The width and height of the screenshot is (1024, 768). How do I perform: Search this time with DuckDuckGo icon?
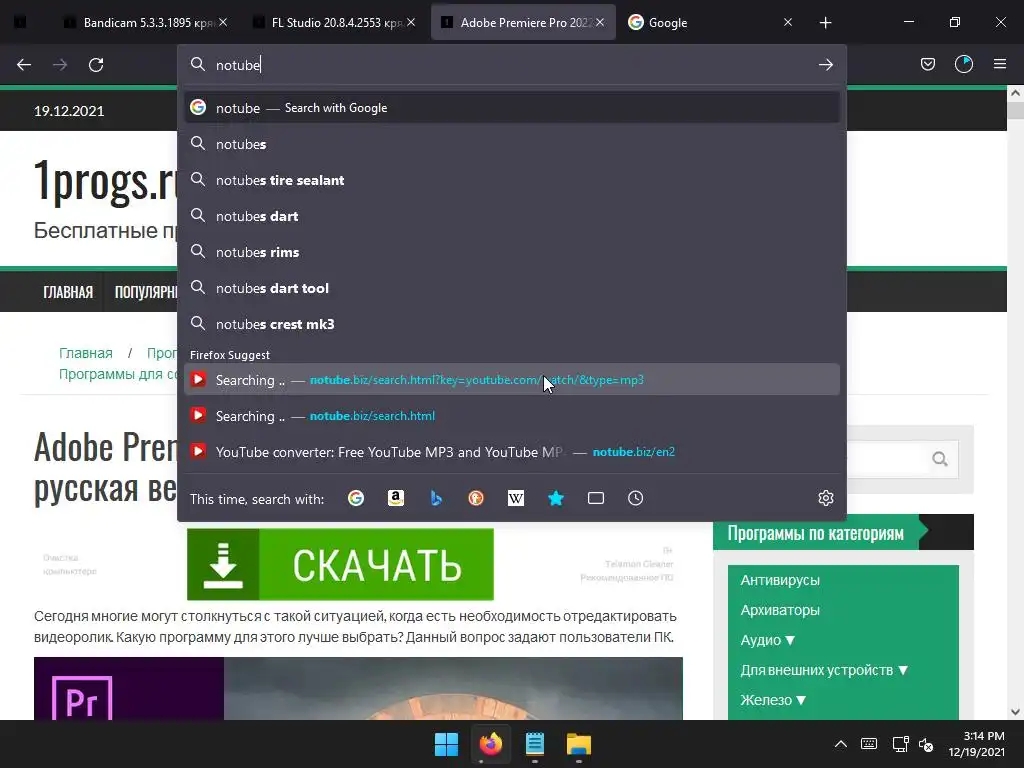pos(476,498)
